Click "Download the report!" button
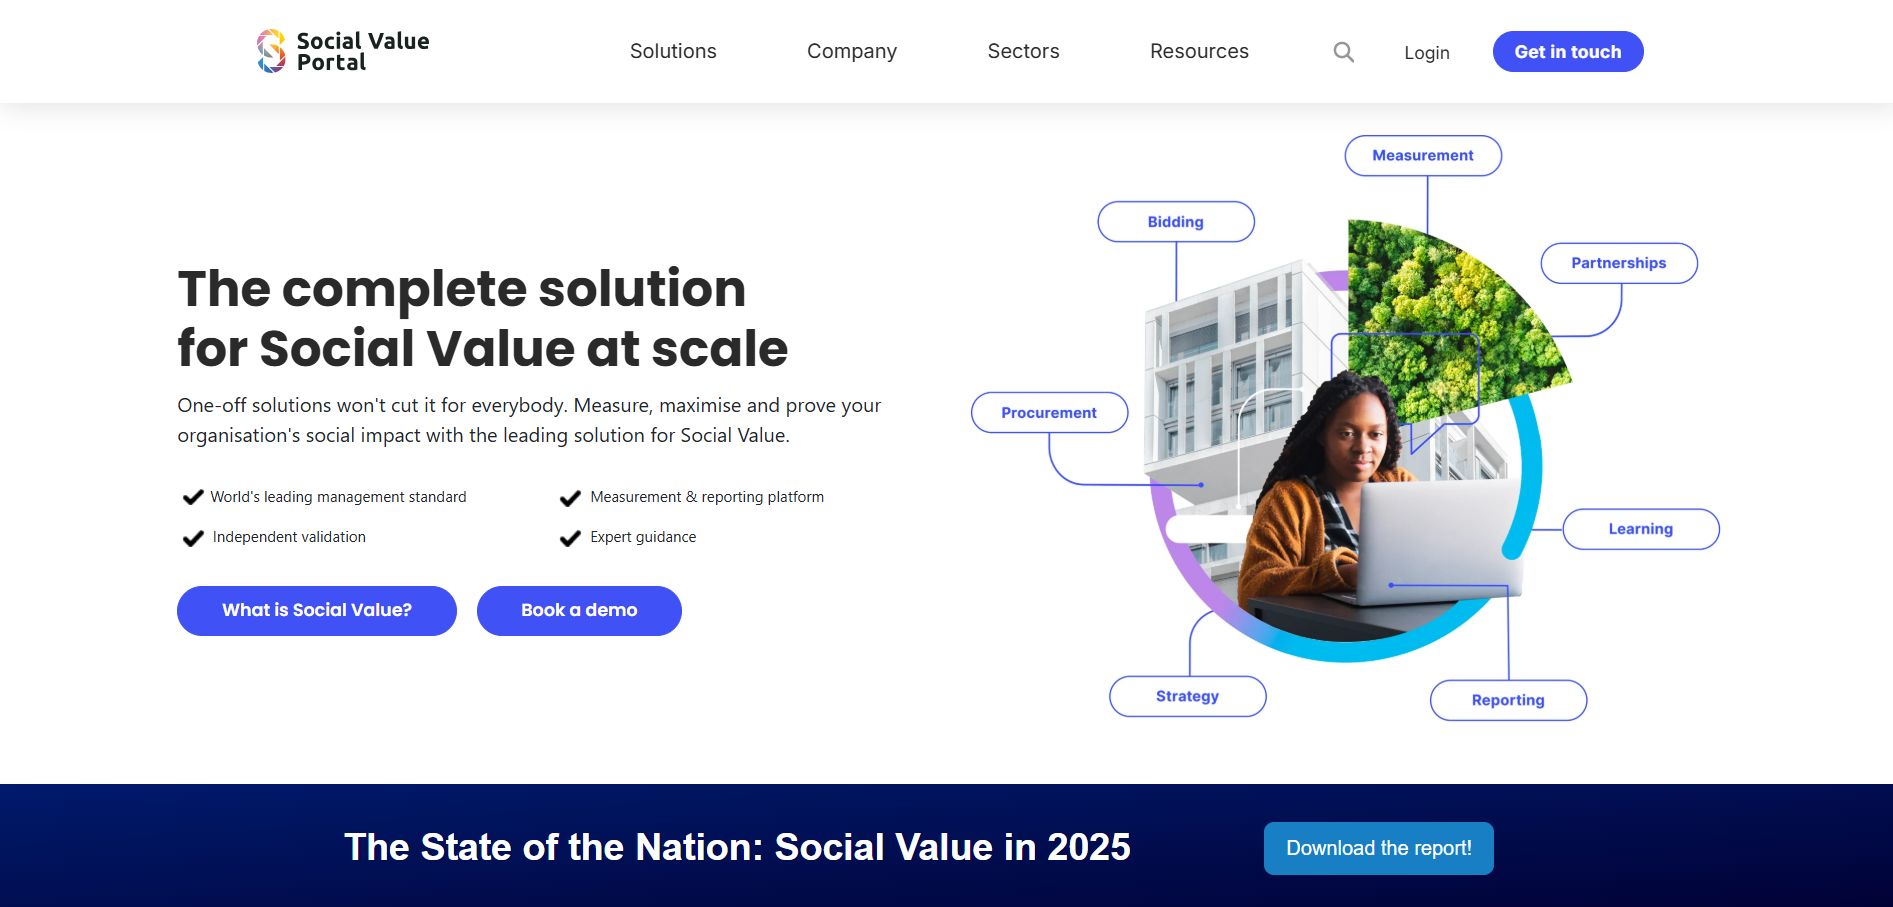1893x907 pixels. [1378, 847]
